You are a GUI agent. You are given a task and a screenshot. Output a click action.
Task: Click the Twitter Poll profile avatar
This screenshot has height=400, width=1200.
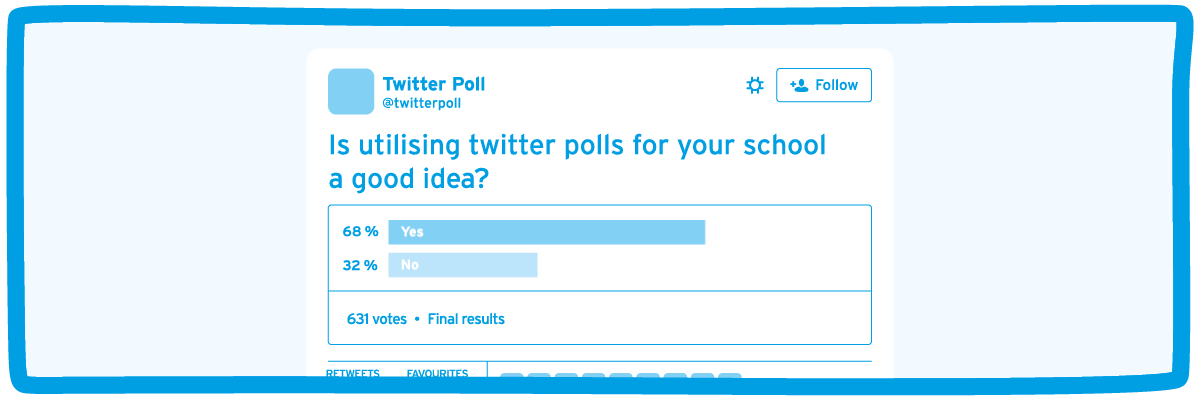pos(351,91)
